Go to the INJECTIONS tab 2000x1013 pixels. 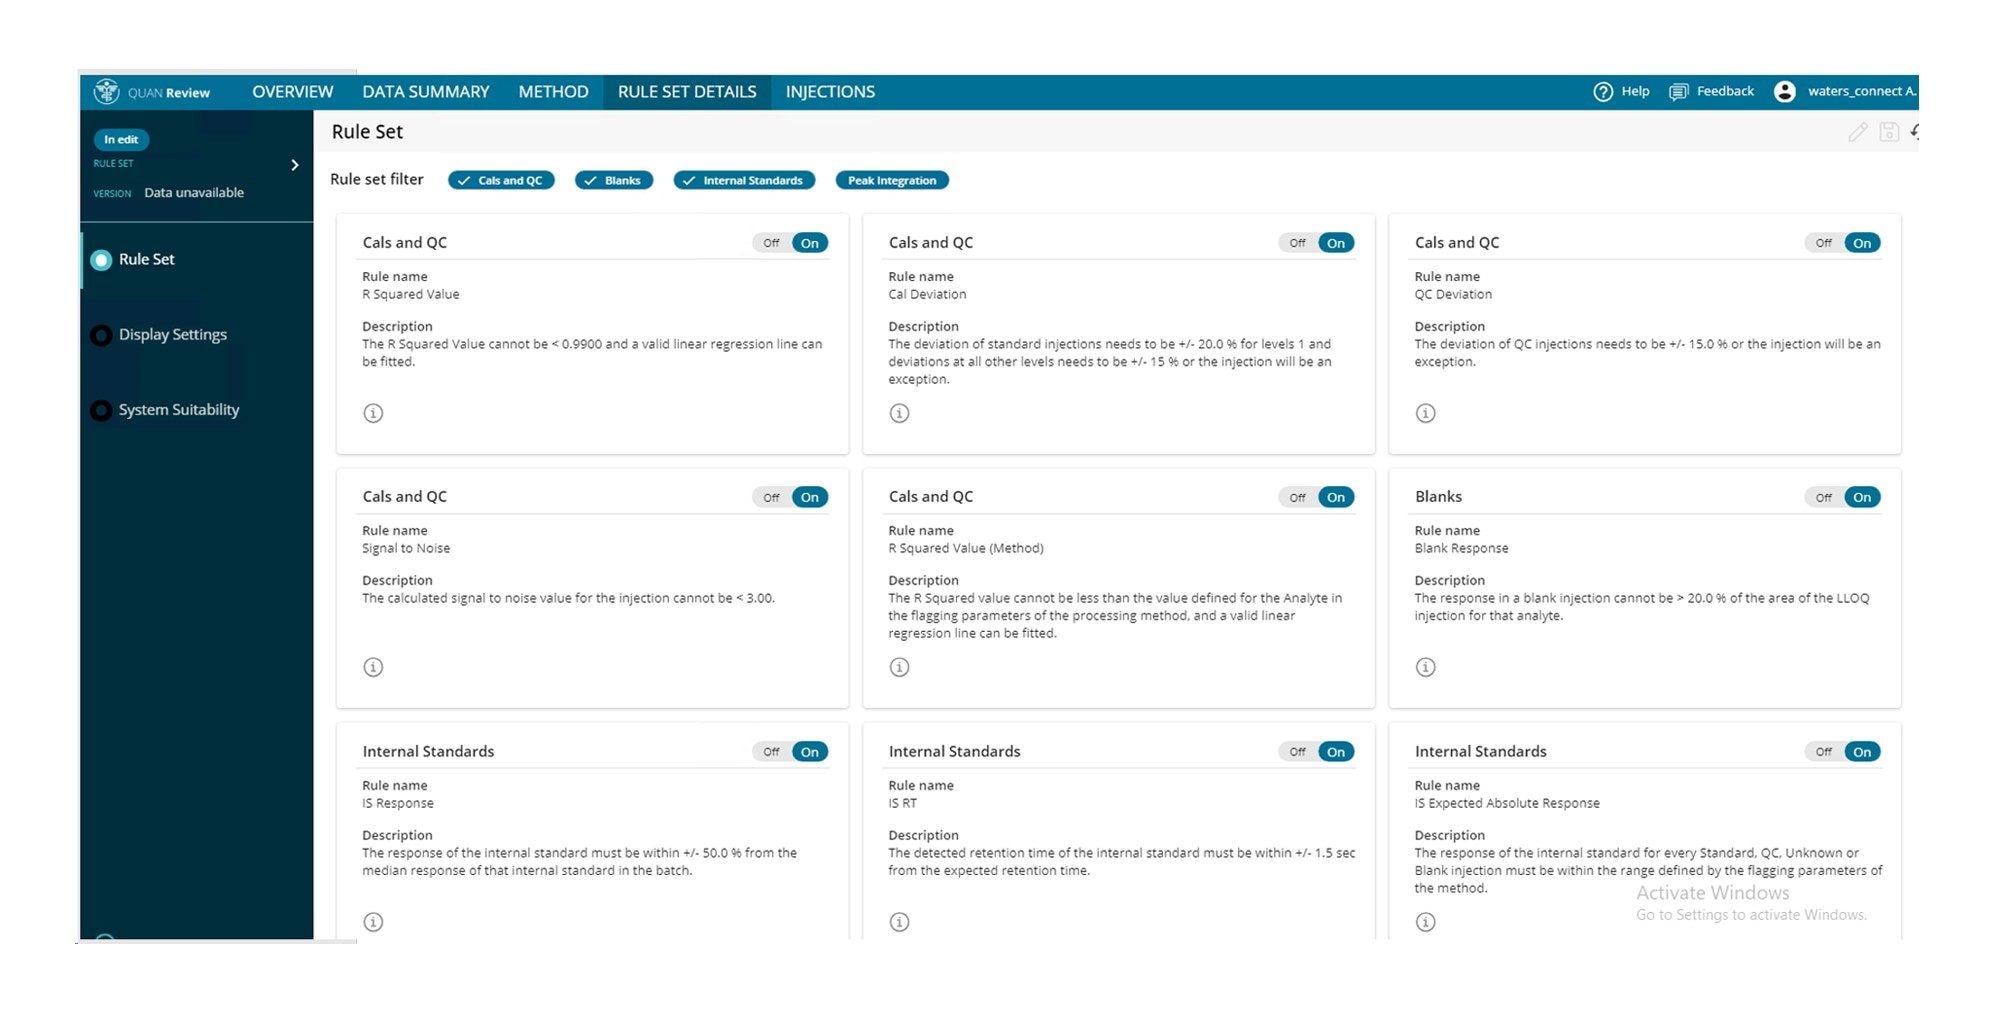click(830, 92)
